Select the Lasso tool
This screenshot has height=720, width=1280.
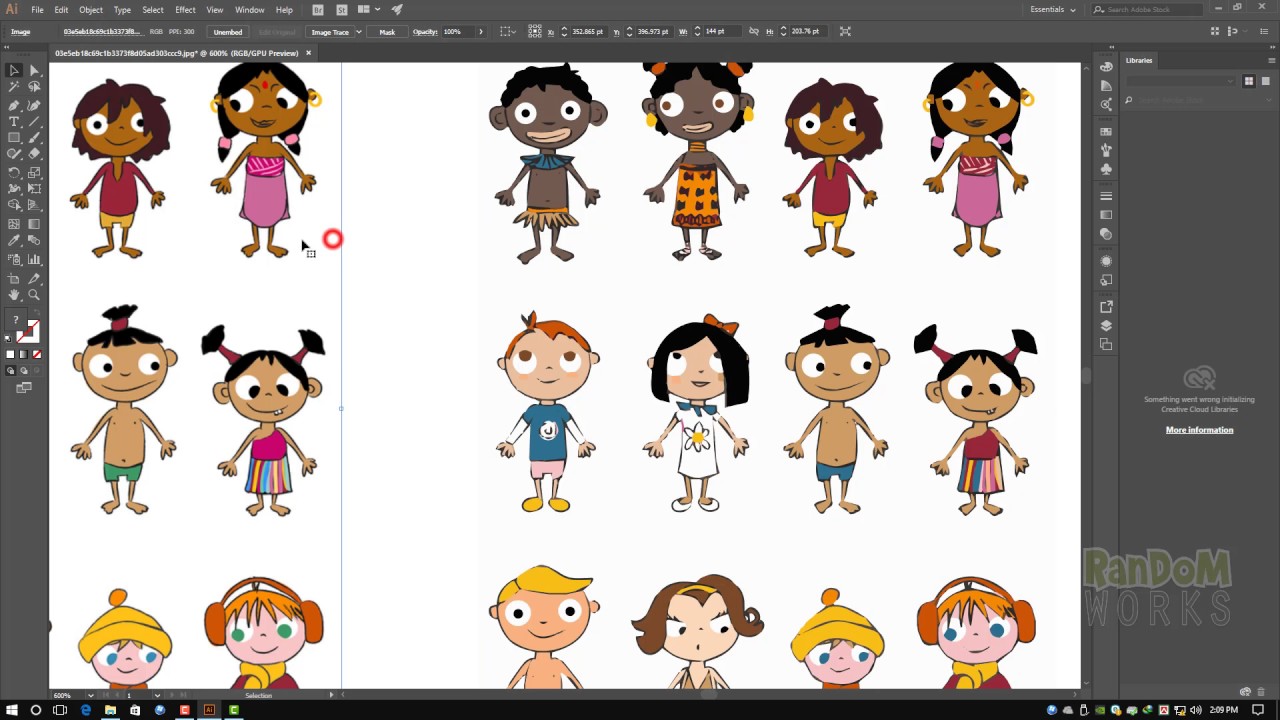[34, 87]
